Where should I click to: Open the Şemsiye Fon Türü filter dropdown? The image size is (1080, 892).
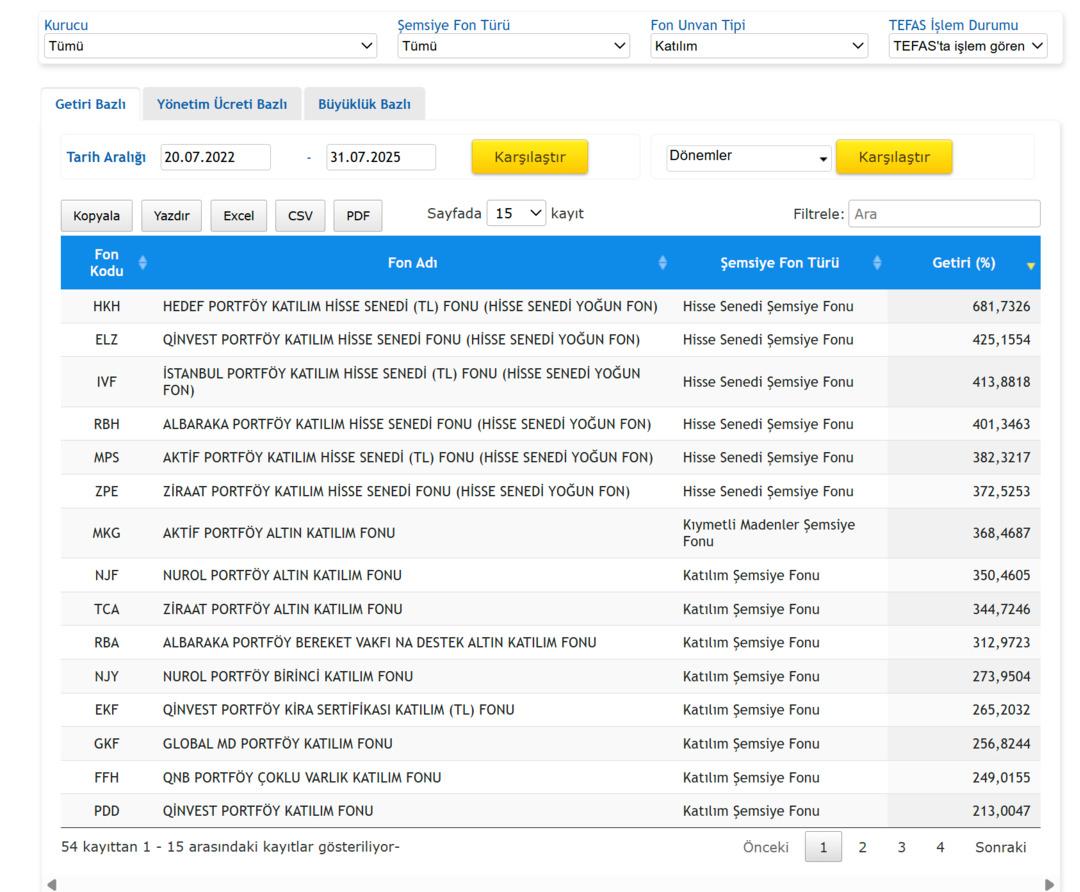coord(513,46)
